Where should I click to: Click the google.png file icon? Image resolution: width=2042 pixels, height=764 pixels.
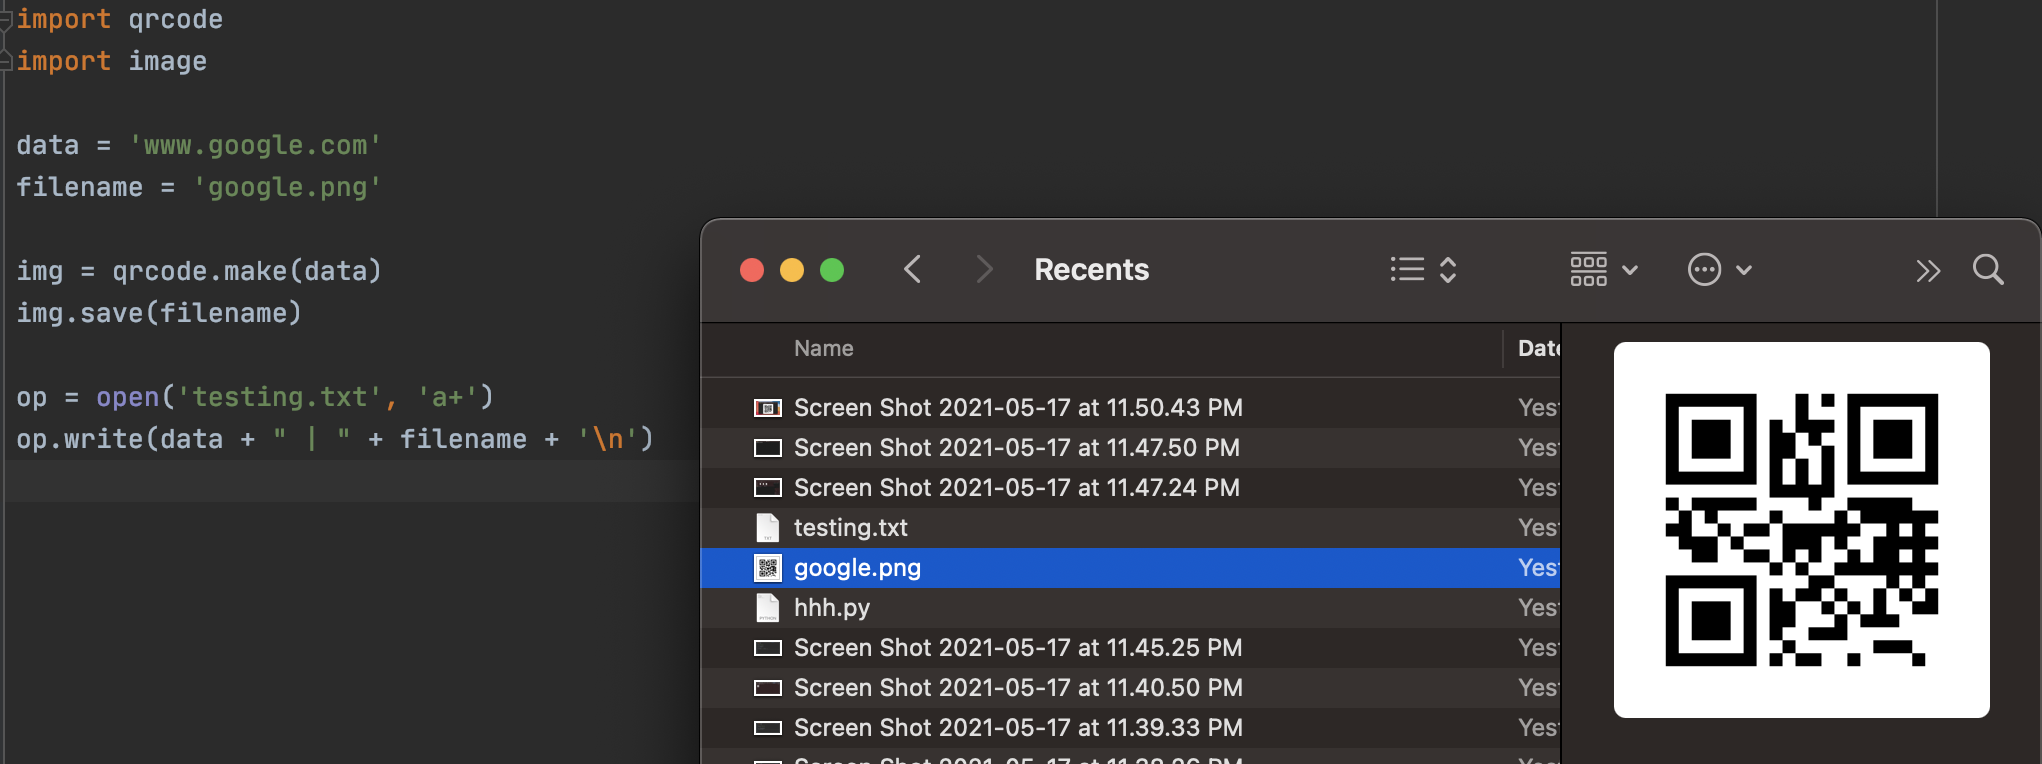coord(767,568)
